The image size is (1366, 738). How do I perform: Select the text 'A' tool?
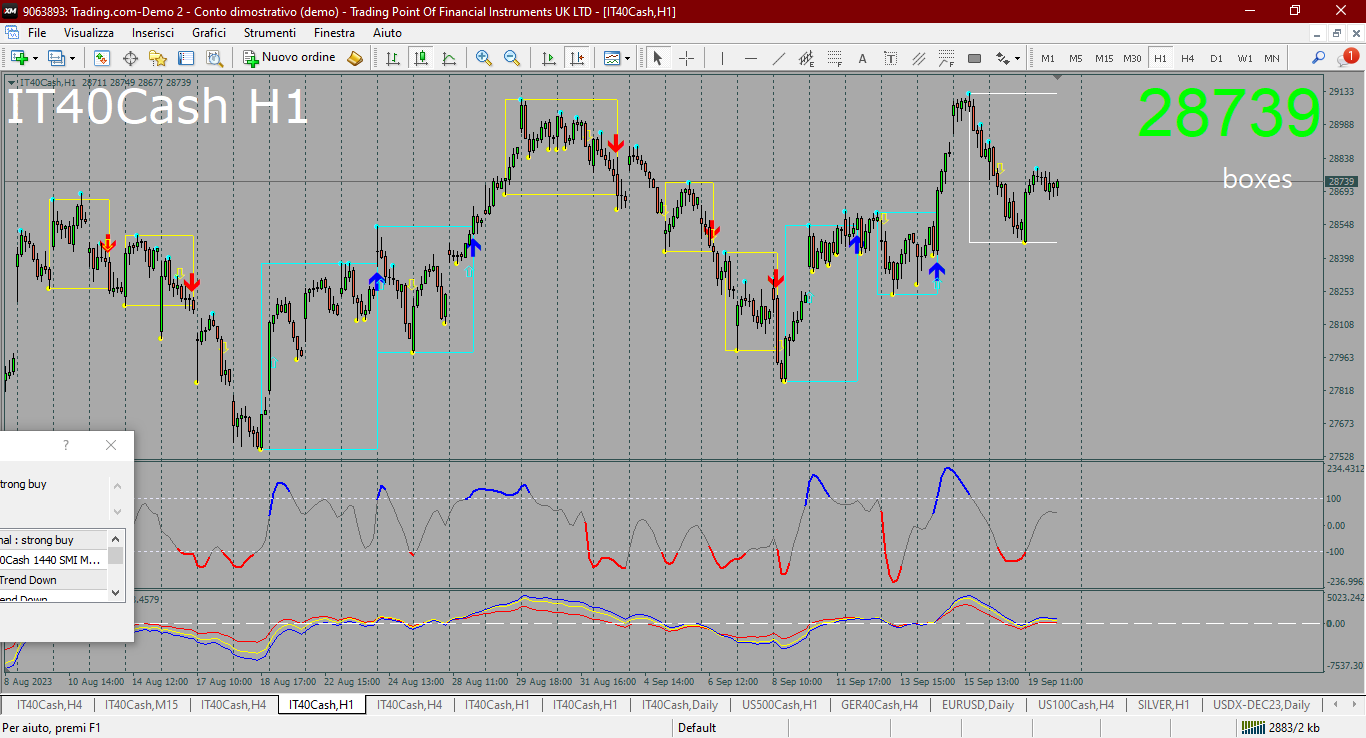(x=862, y=58)
